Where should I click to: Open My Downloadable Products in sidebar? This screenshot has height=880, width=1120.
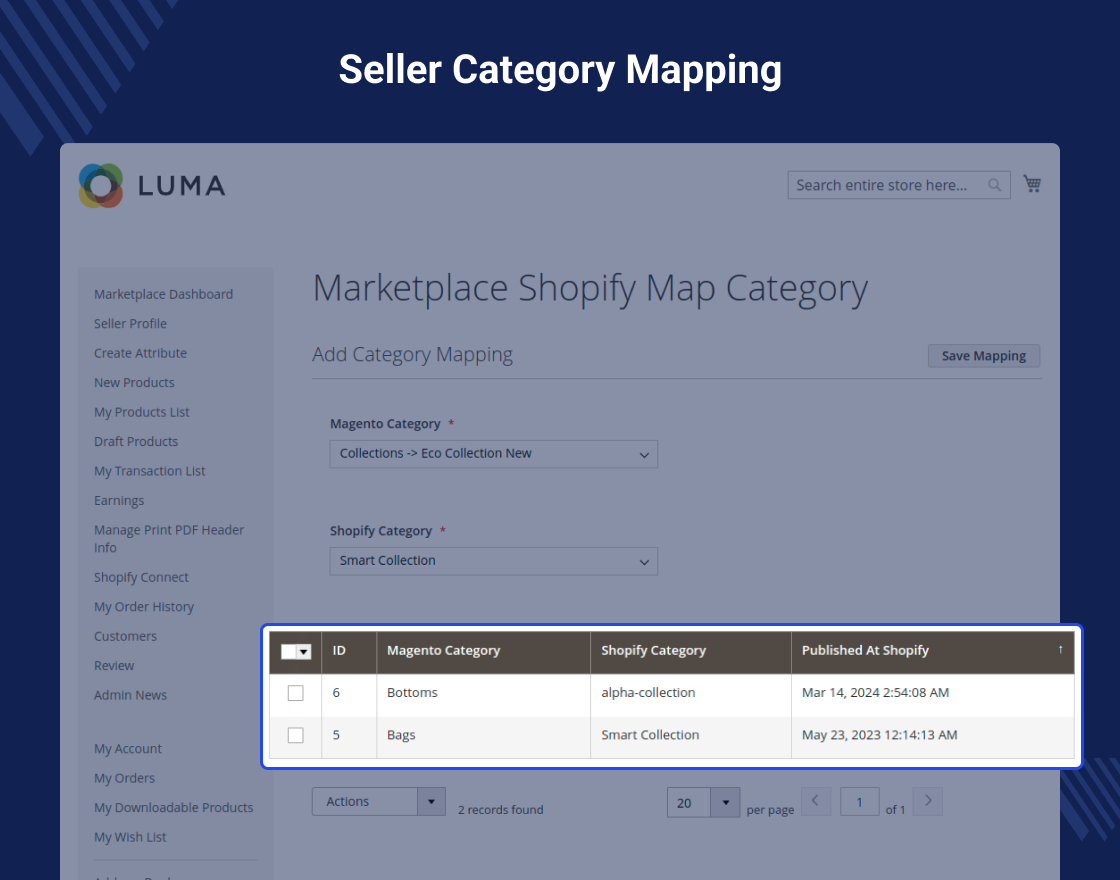click(x=174, y=808)
